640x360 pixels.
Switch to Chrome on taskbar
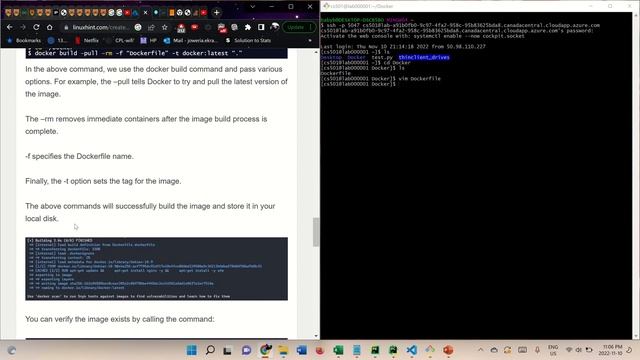[x=265, y=350]
